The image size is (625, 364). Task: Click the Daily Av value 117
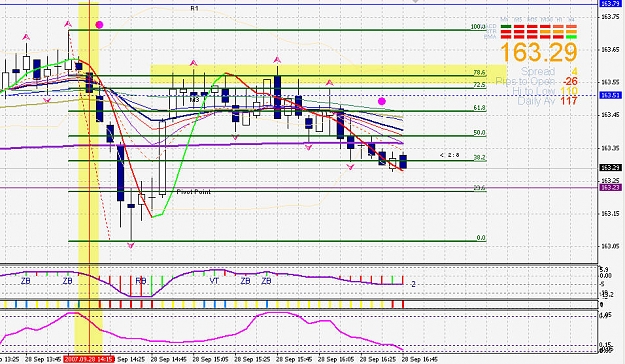568,101
